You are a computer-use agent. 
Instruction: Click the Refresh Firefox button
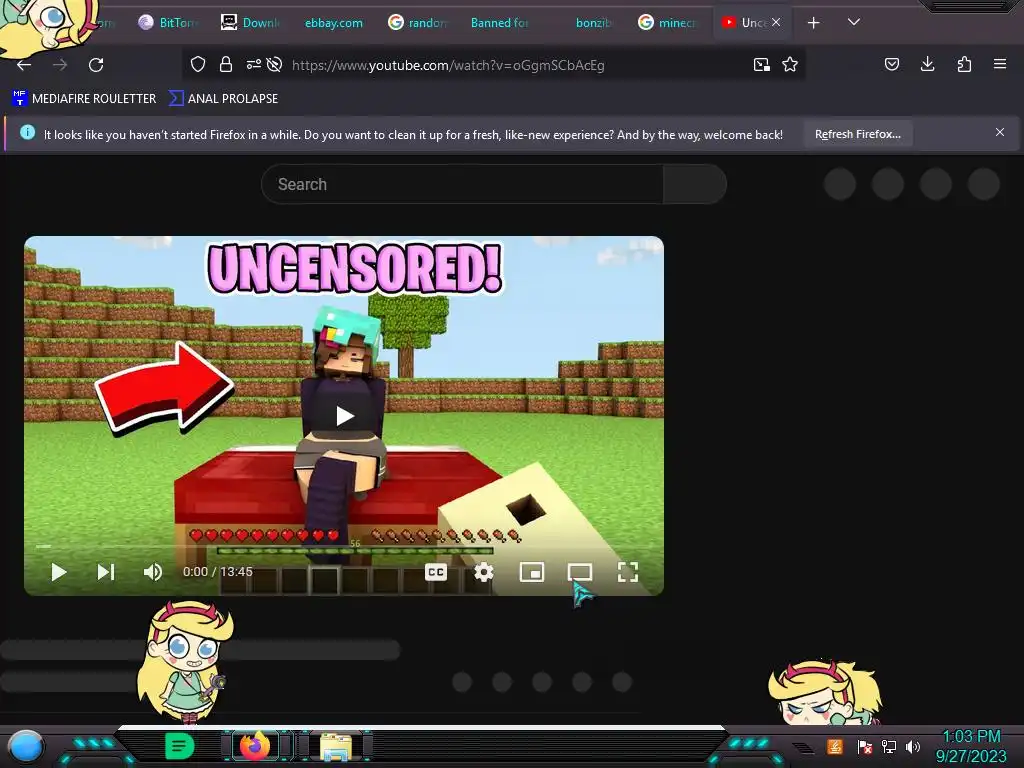point(857,134)
